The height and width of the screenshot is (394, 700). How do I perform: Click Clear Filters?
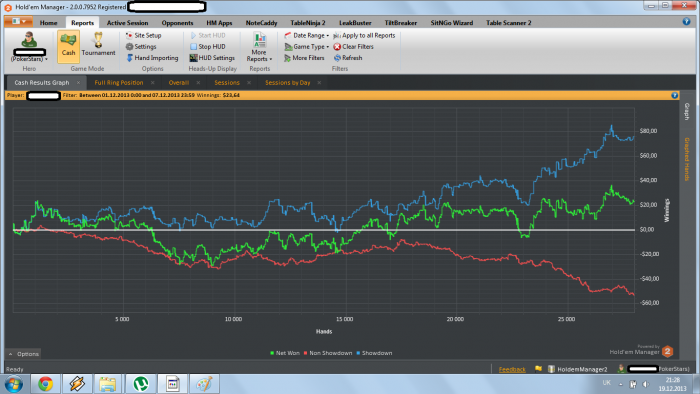coord(353,46)
